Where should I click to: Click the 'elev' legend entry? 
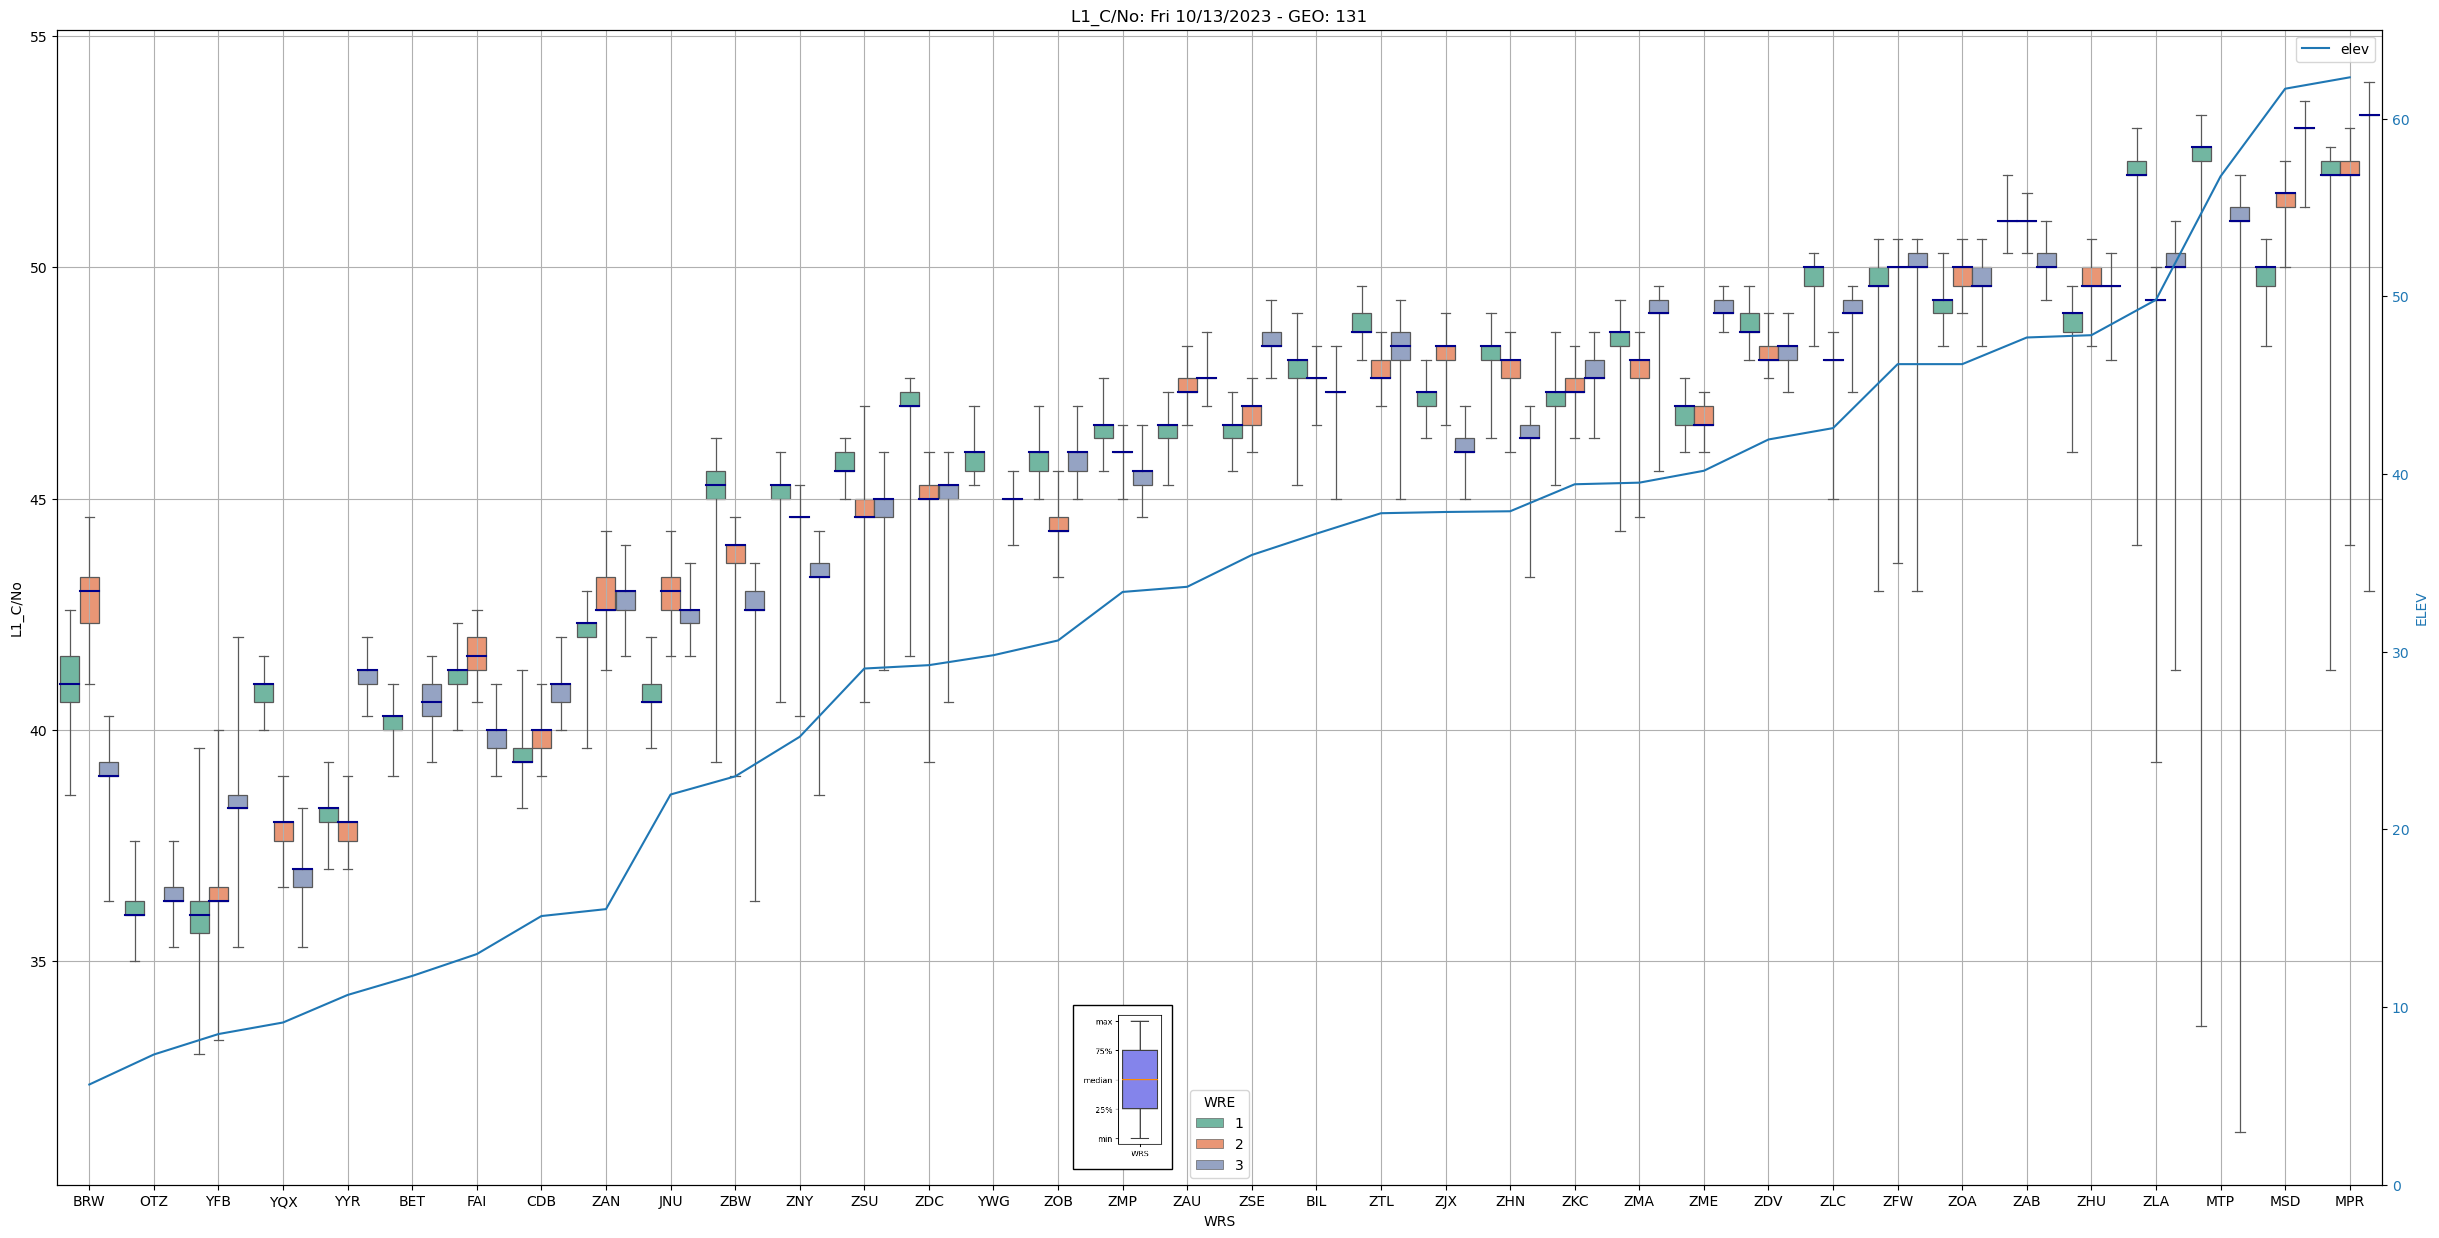point(2335,49)
